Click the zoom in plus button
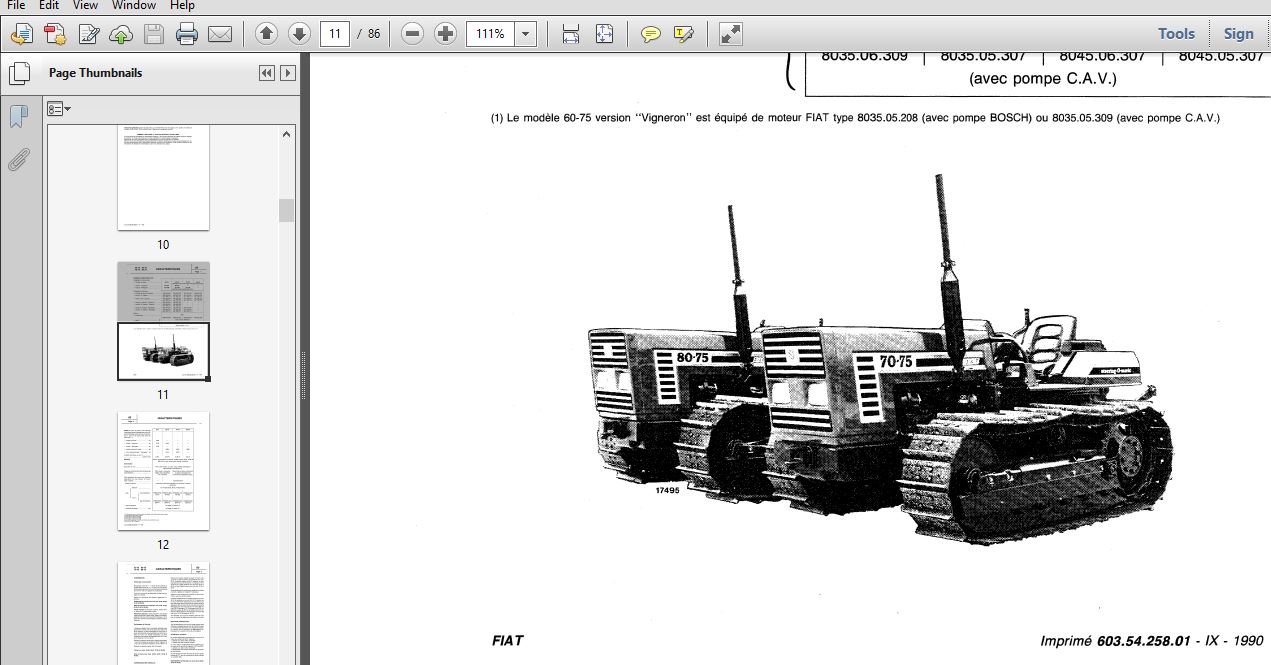 [446, 34]
